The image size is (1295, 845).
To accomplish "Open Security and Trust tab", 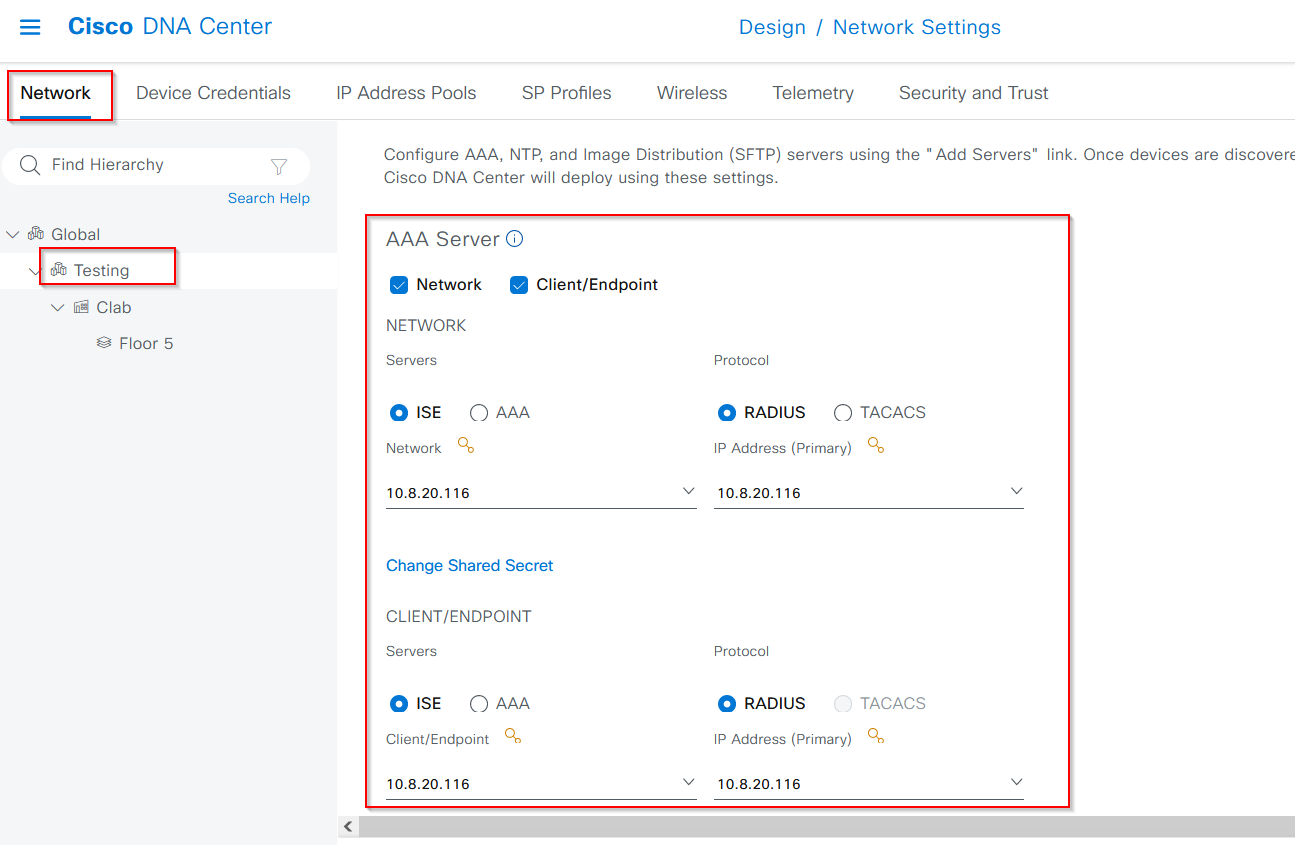I will [x=973, y=93].
